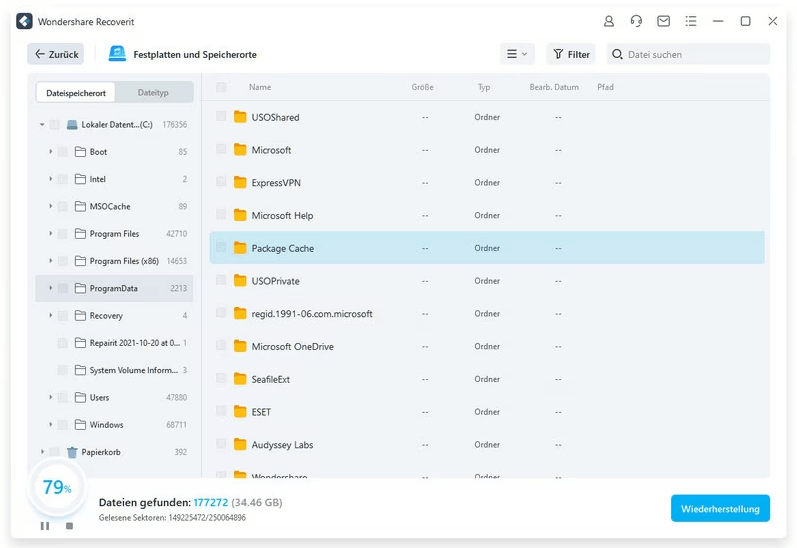The width and height of the screenshot is (797, 548).
Task: Click the Zurück back button
Action: coord(56,54)
